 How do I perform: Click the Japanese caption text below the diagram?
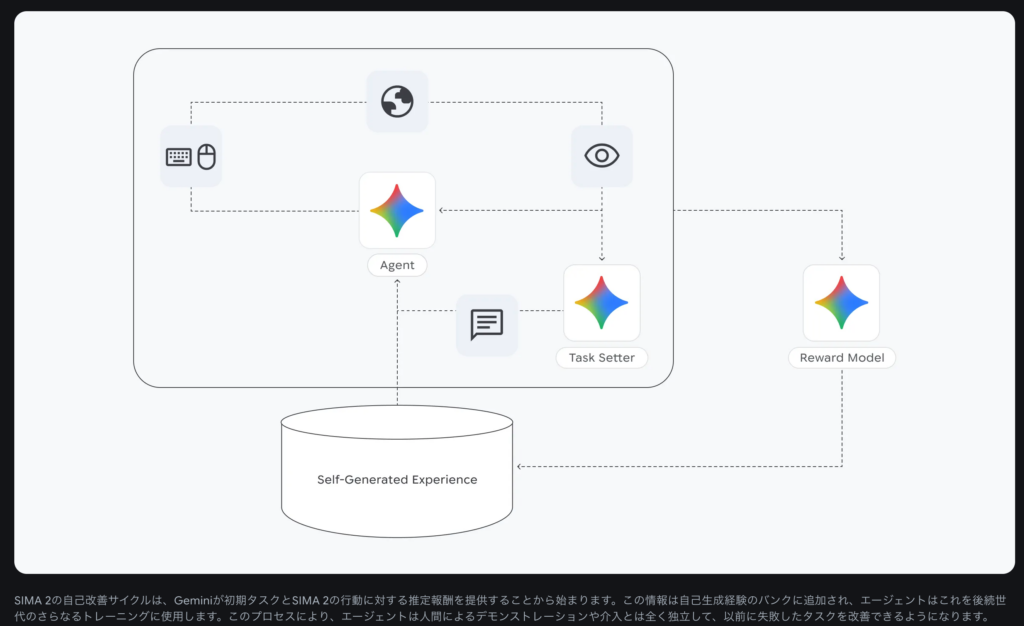(500, 608)
